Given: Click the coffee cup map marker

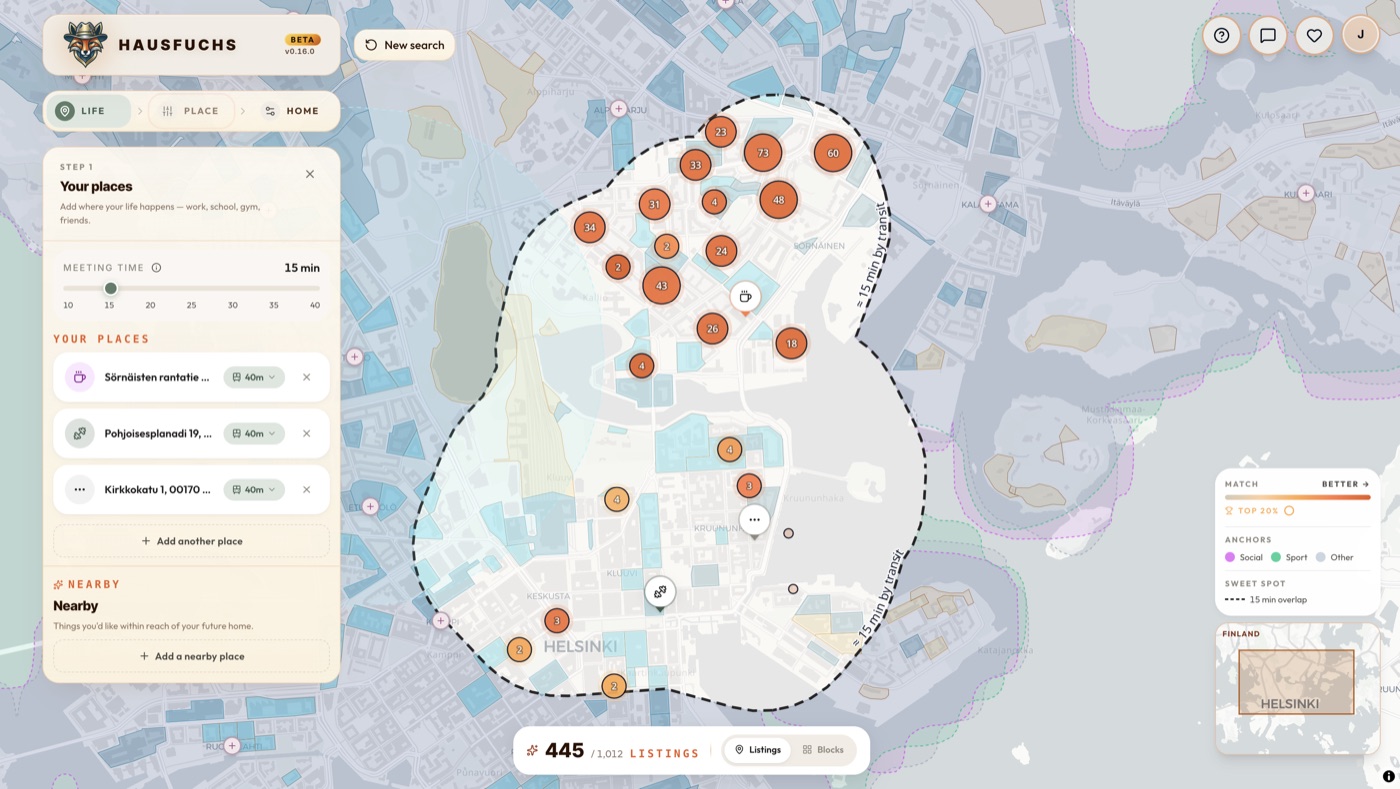Looking at the screenshot, I should coord(744,297).
